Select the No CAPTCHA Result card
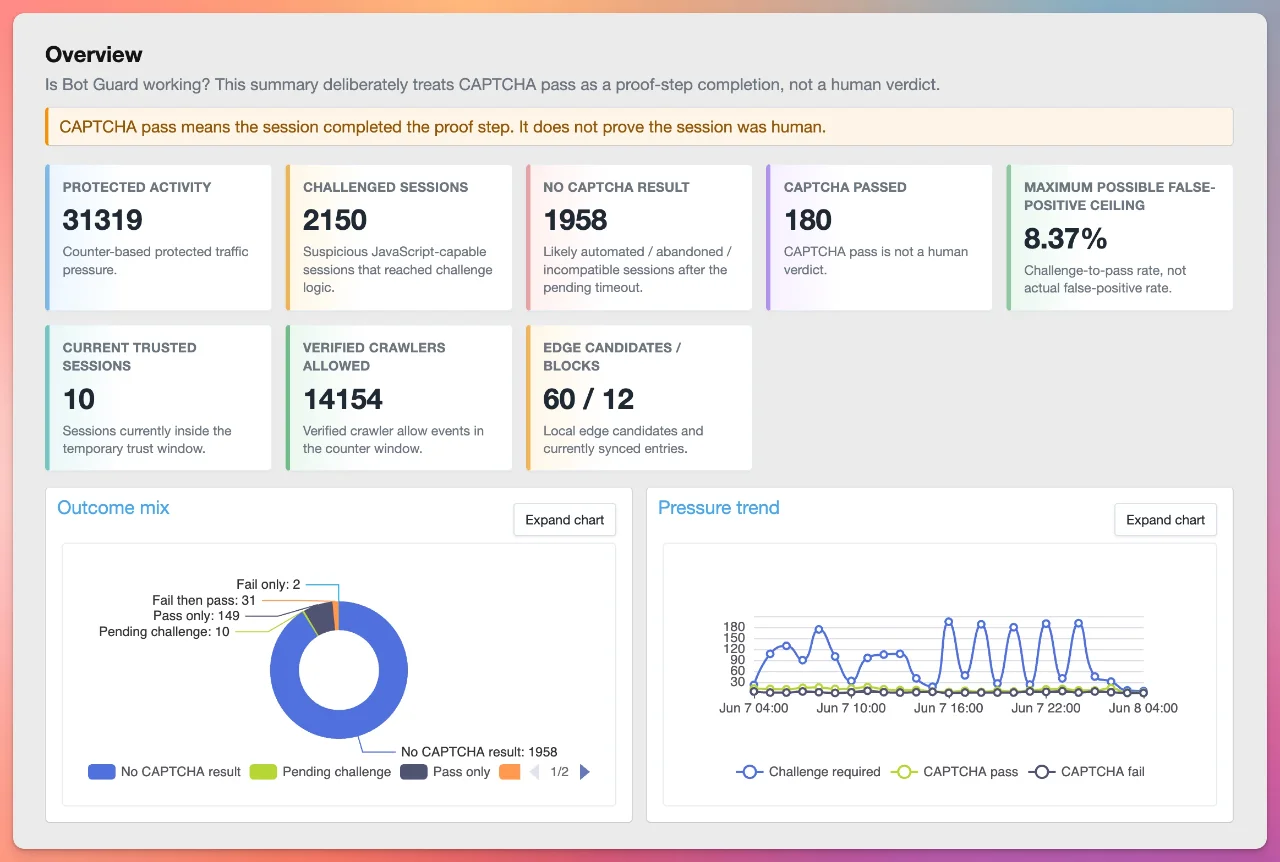Screen dimensions: 1280x862 639,238
